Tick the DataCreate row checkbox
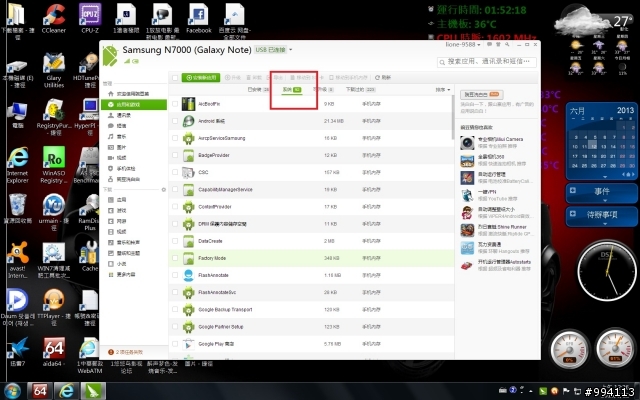 click(x=175, y=241)
